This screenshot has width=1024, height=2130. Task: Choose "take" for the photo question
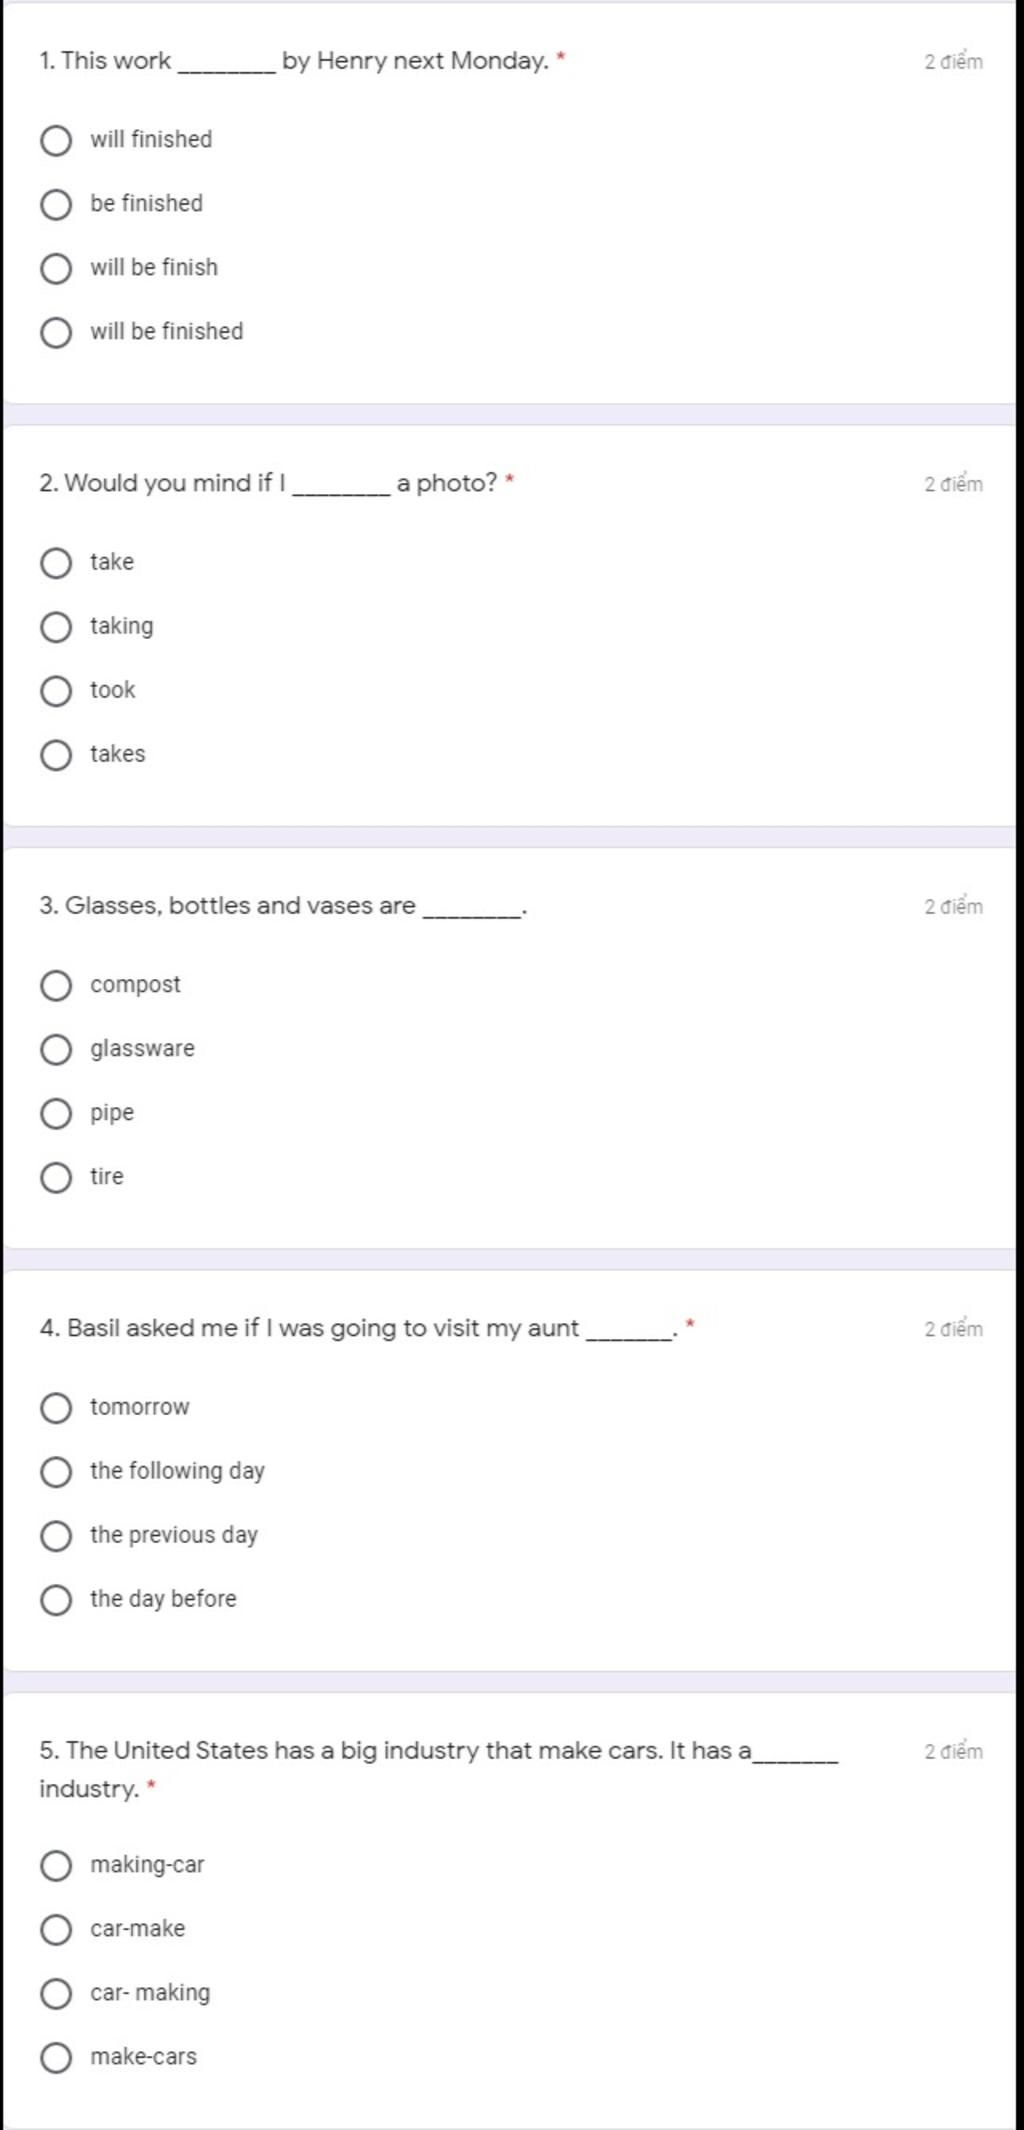[x=56, y=563]
